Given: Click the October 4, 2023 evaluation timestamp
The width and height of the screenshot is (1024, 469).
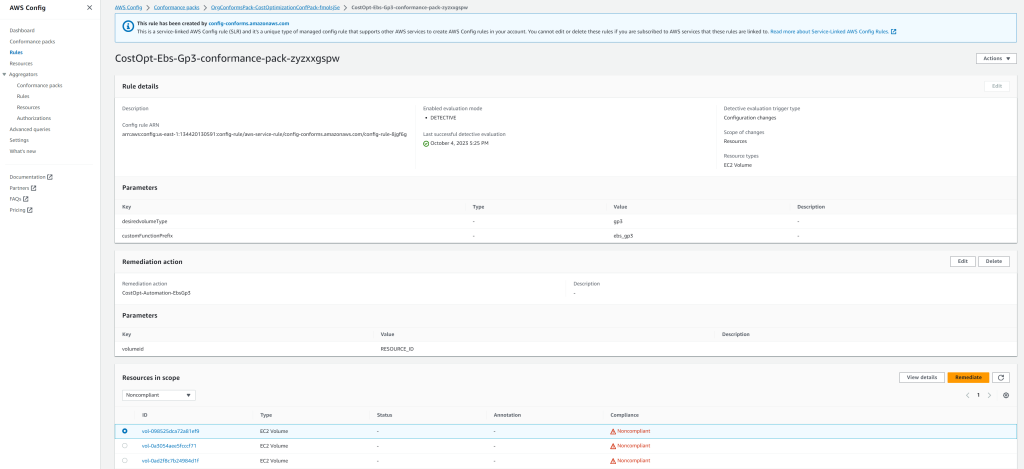Looking at the screenshot, I should coord(459,144).
